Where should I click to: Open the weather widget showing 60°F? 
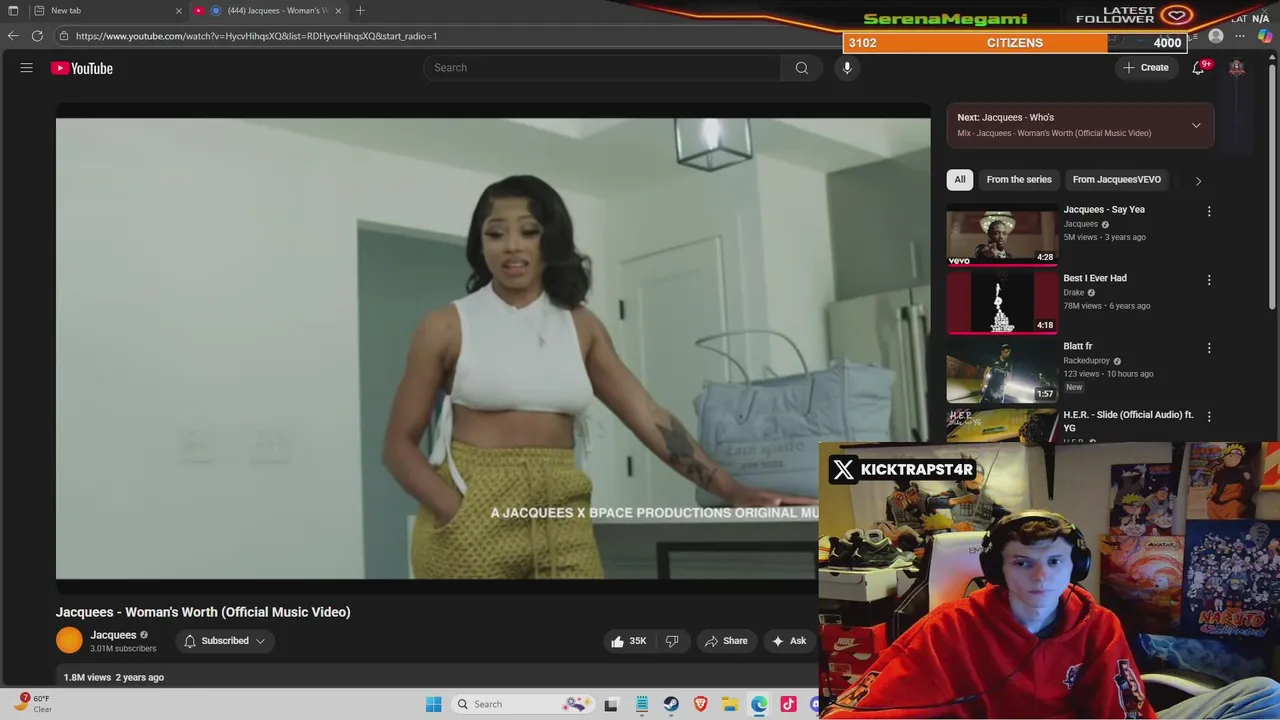coord(32,703)
